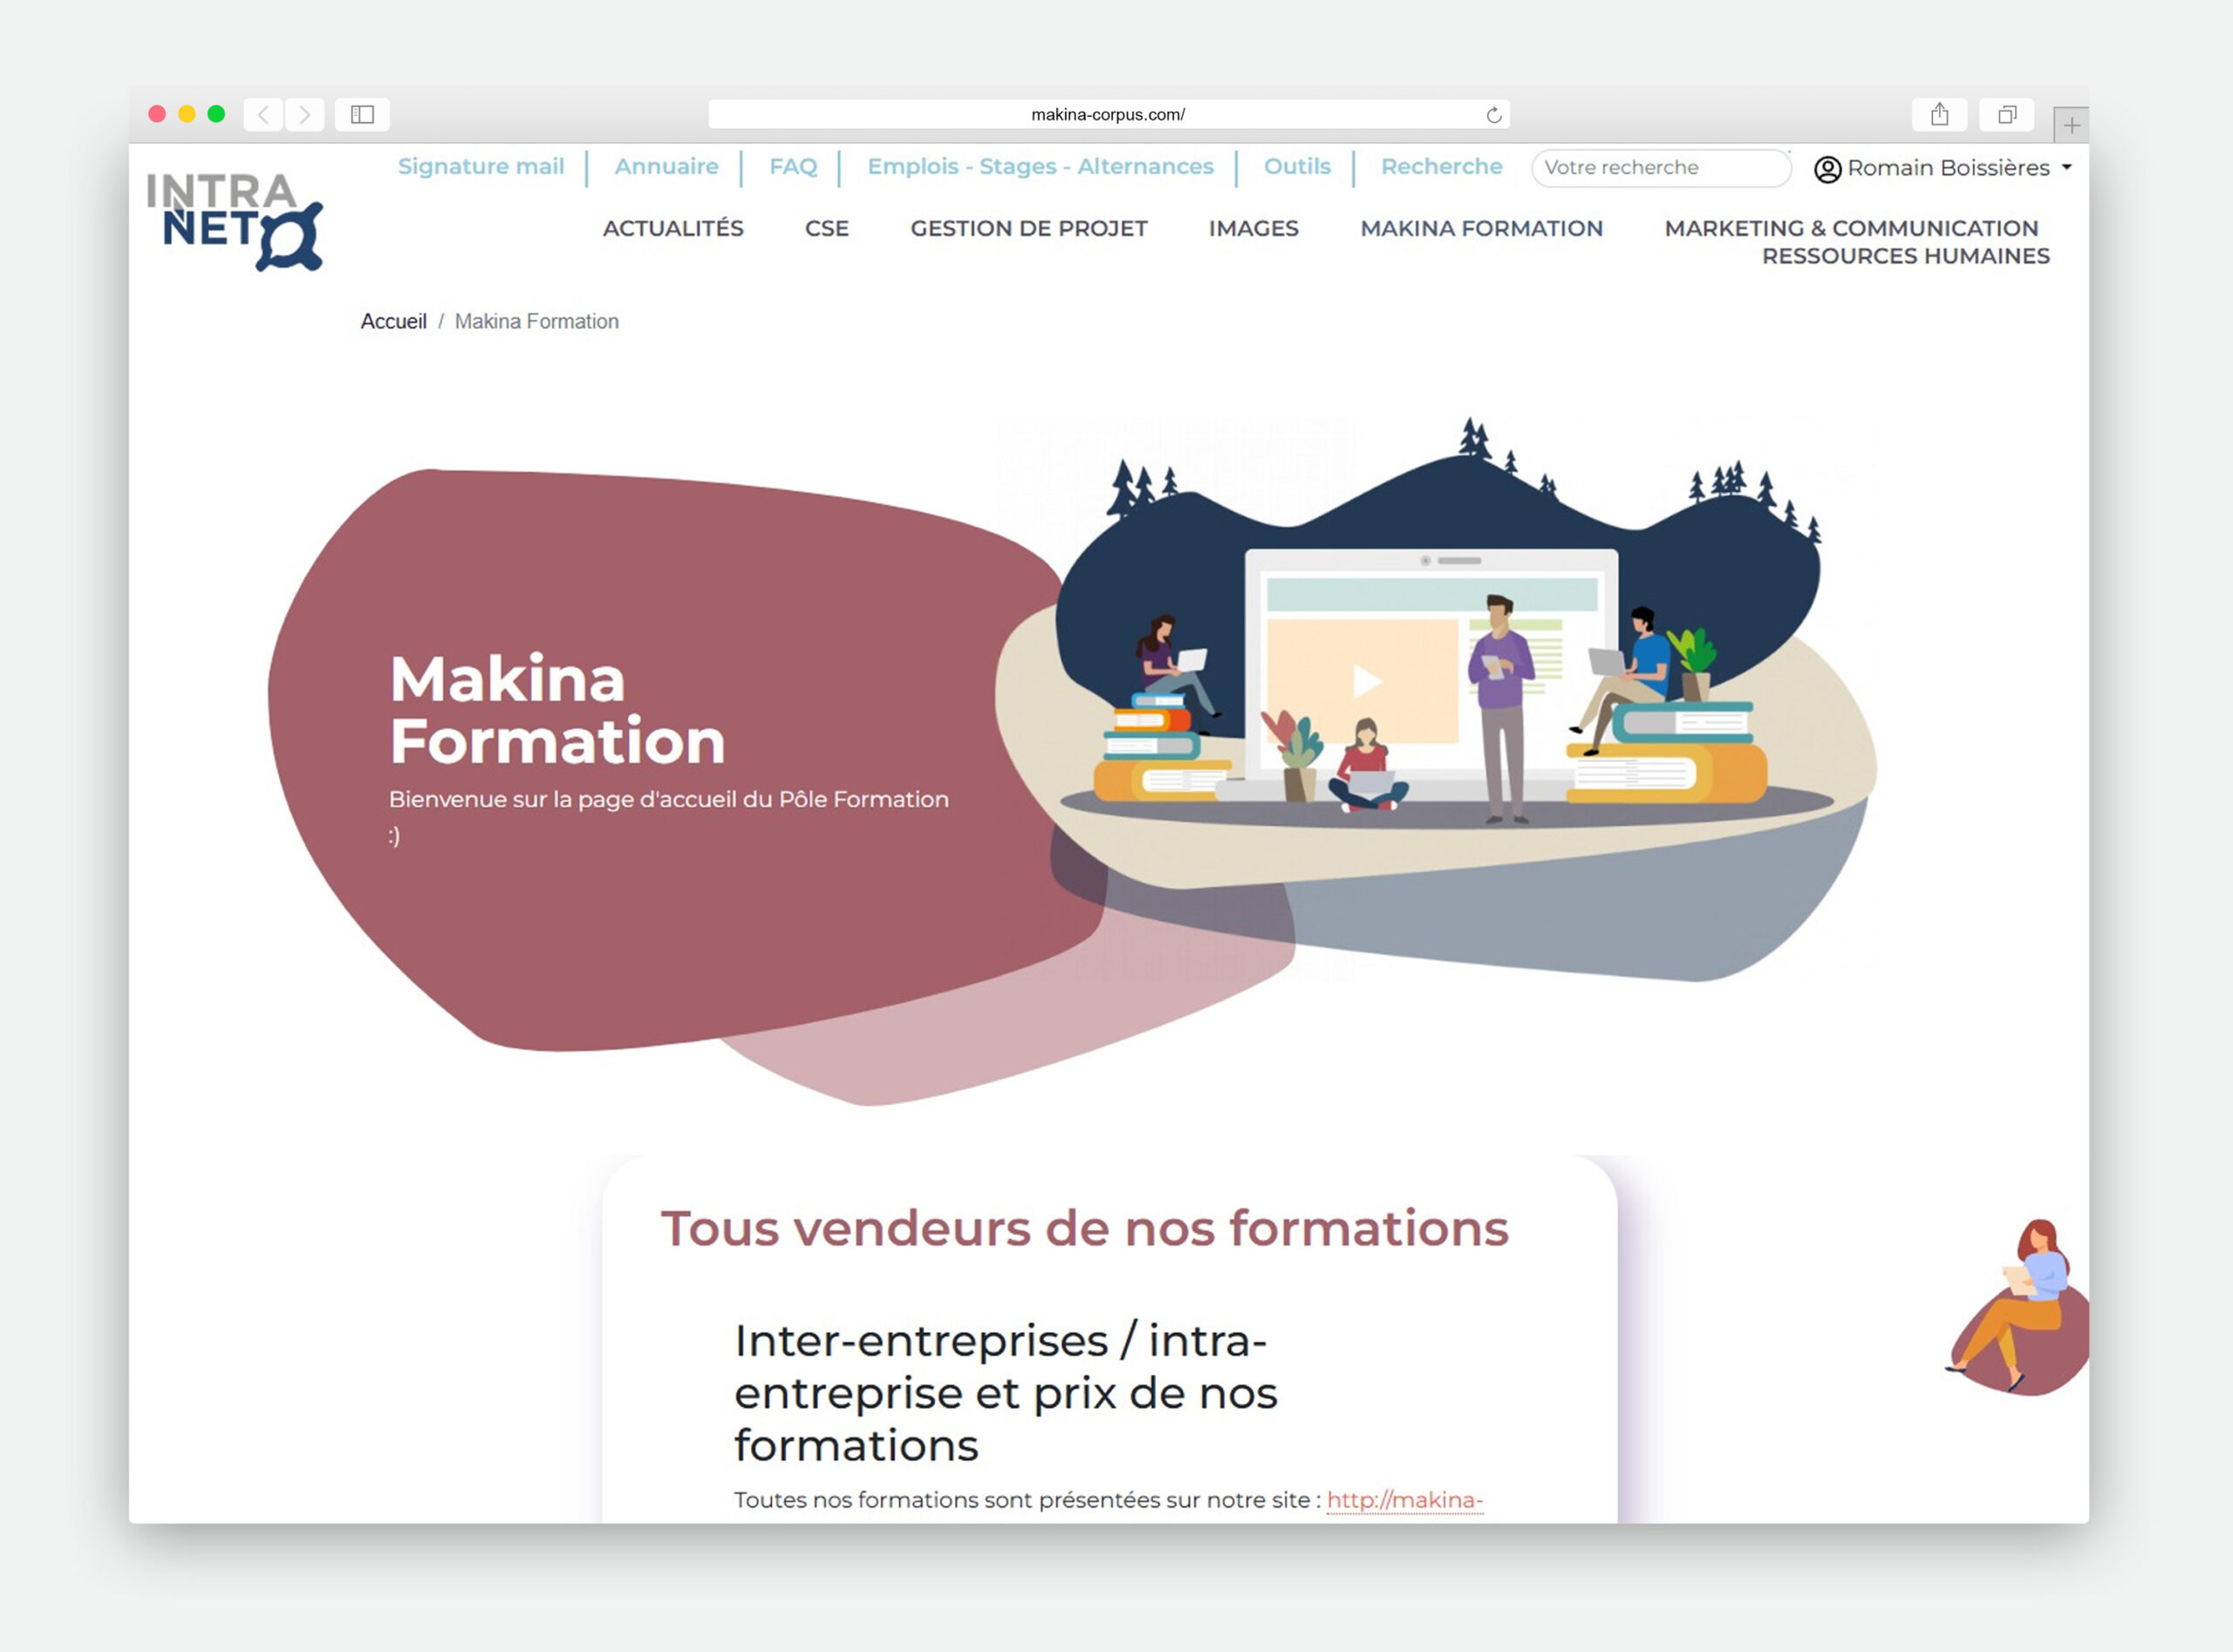The width and height of the screenshot is (2233, 1652).
Task: Click the green fullscreen window button
Action: tap(216, 114)
